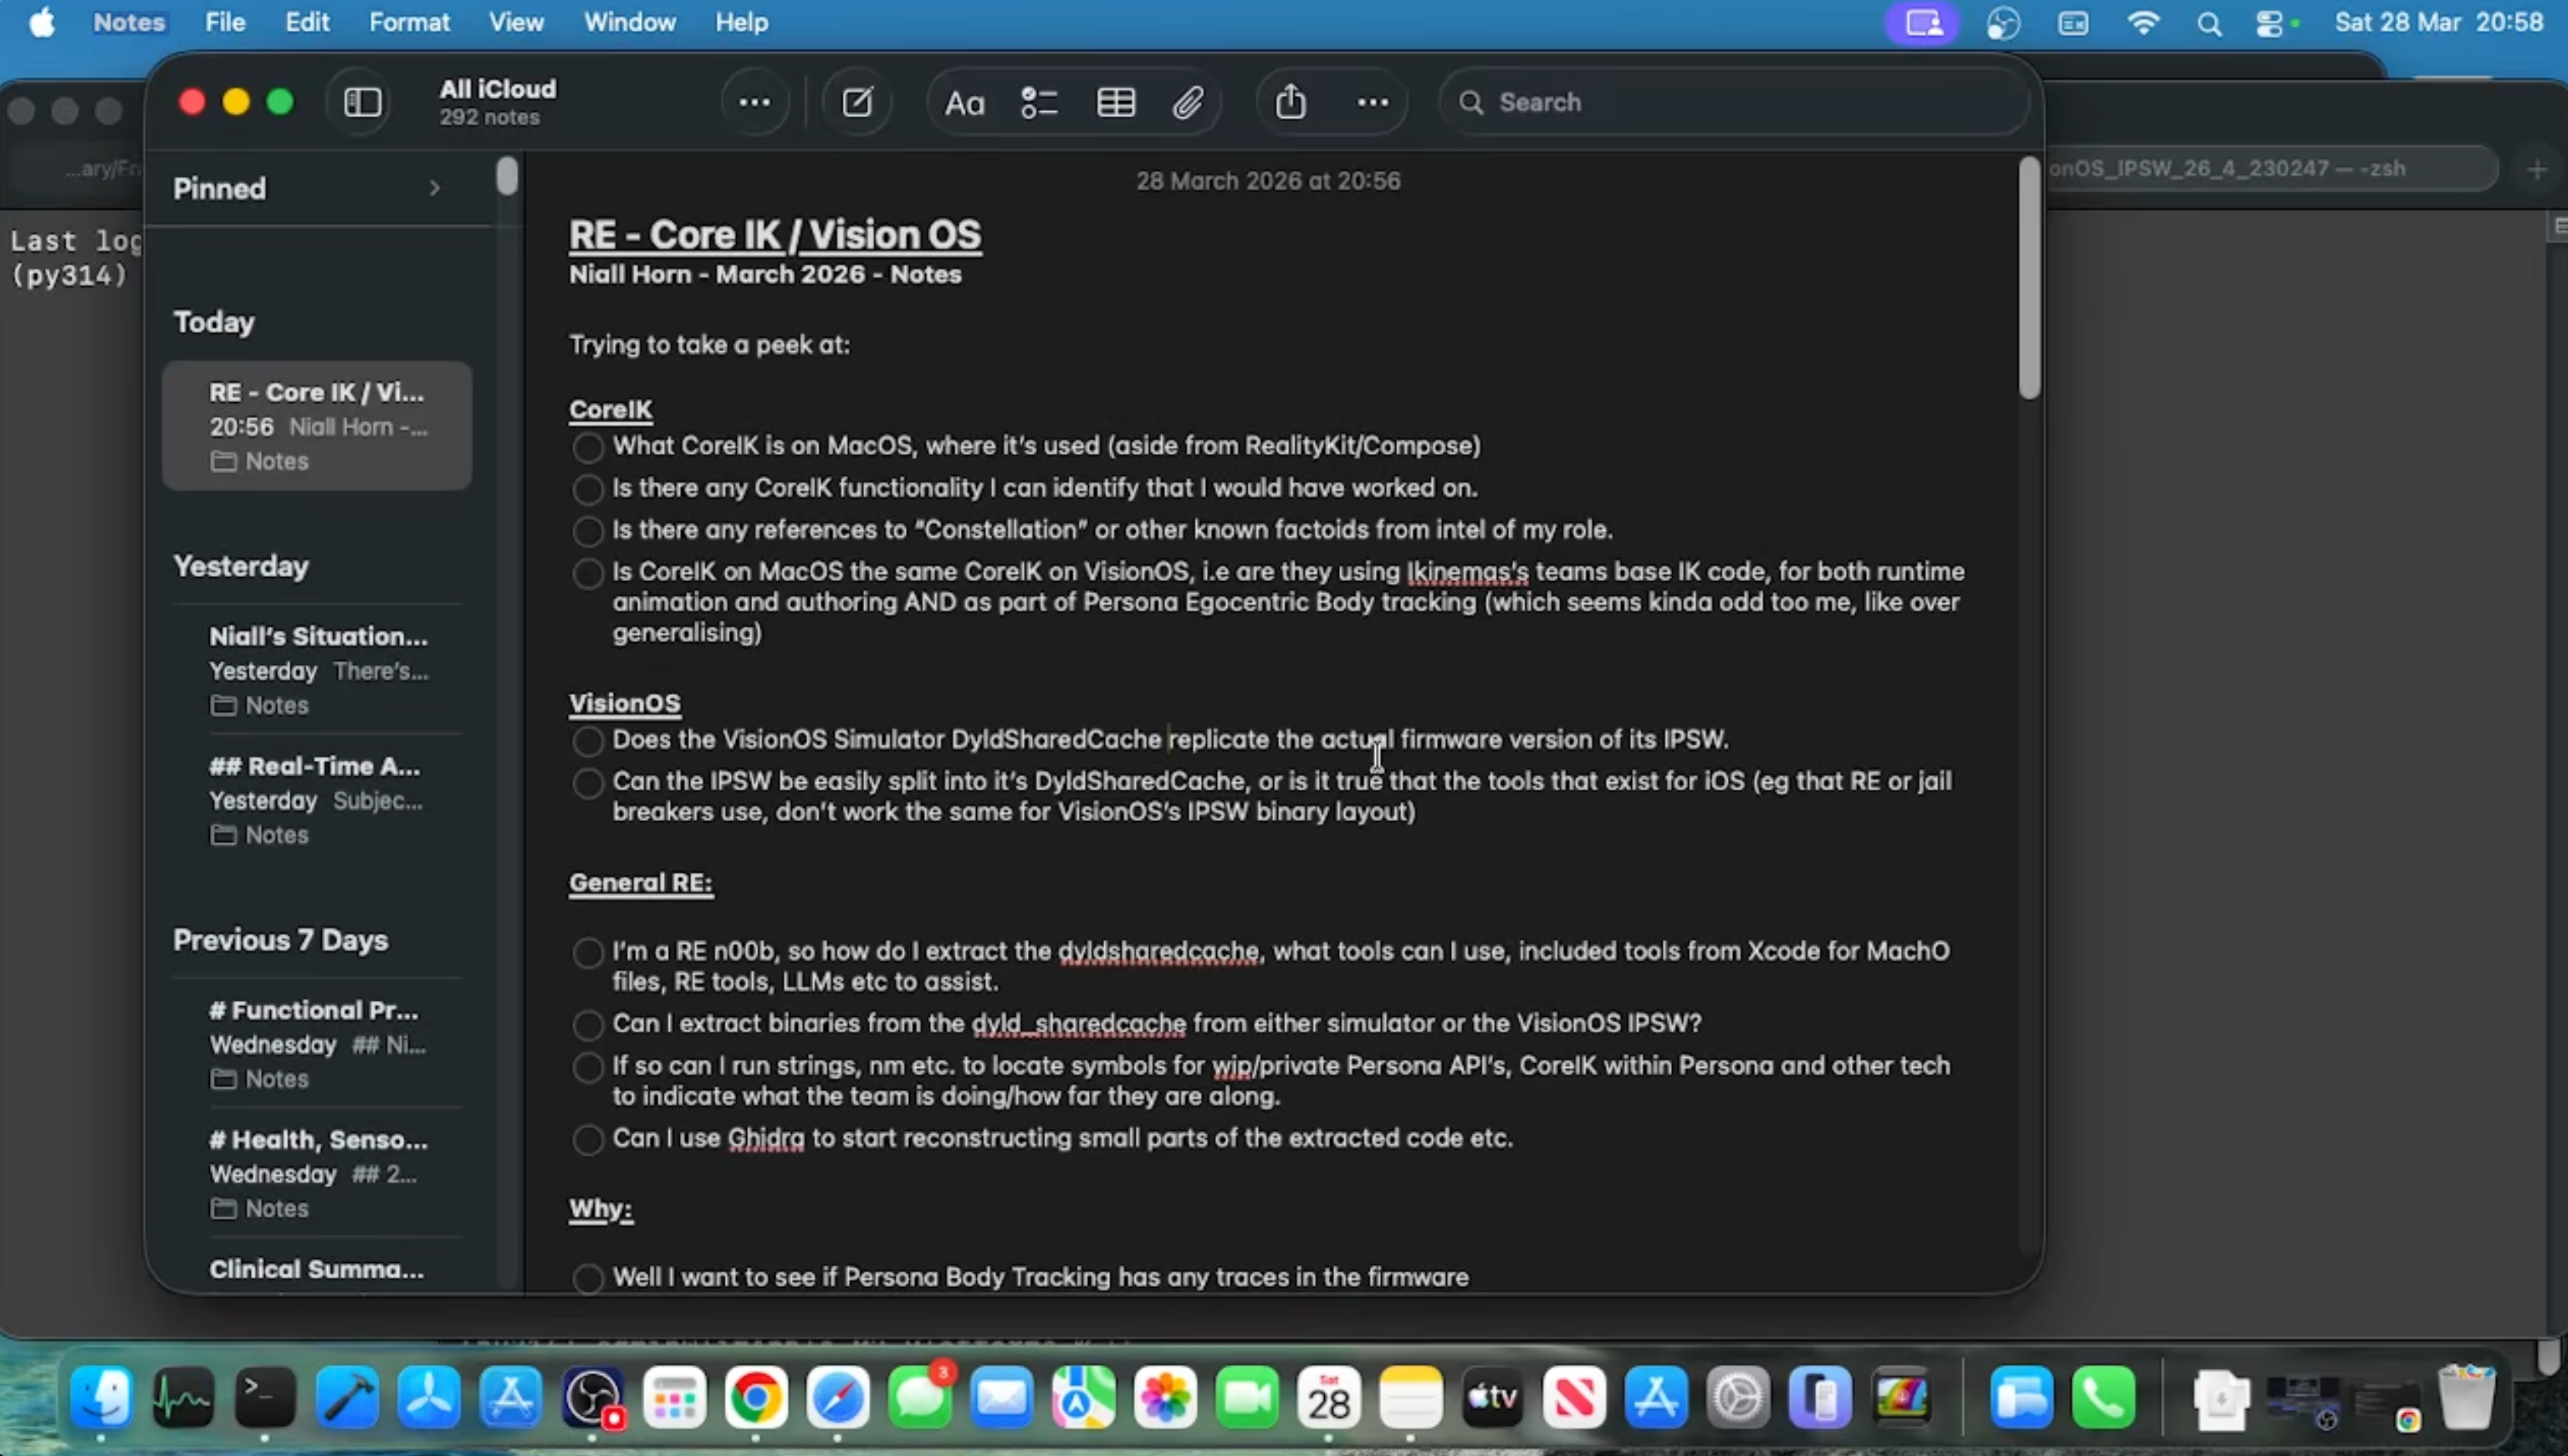Check "Is CoreIK on MacOS the same" item
The width and height of the screenshot is (2568, 1456).
click(588, 573)
